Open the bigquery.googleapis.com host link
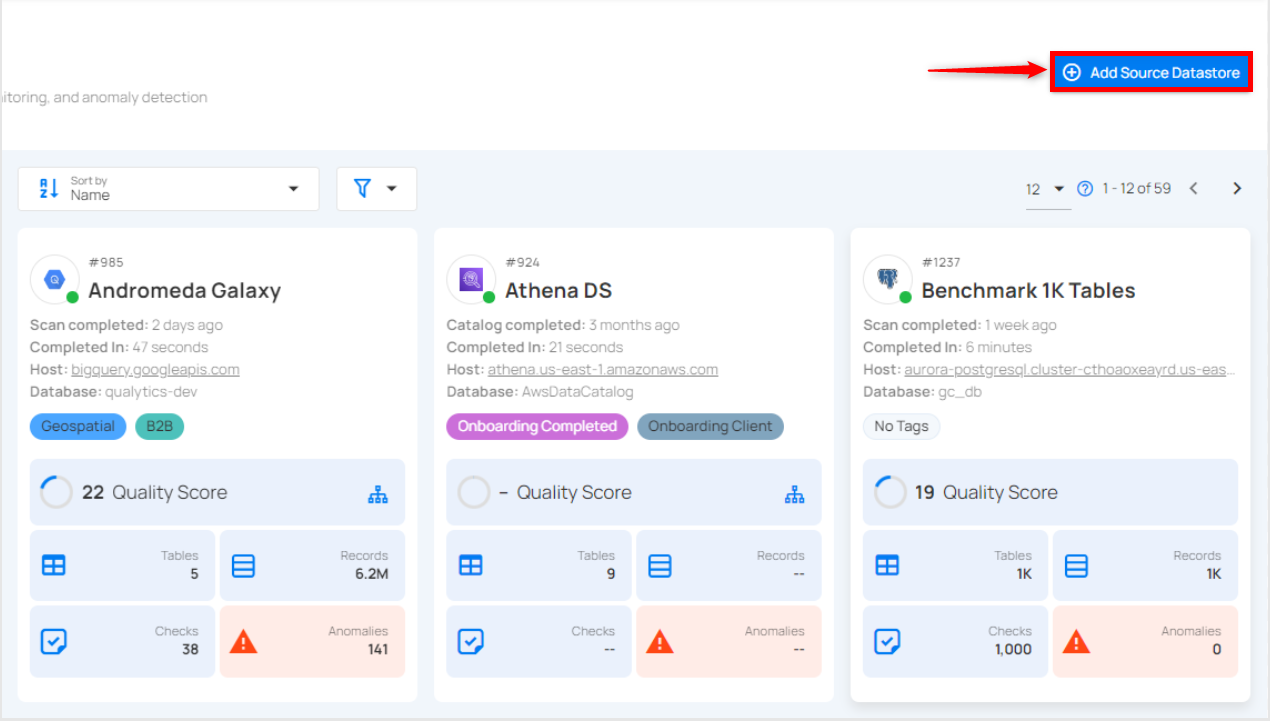Screen dimensions: 1270x721 click(x=155, y=369)
